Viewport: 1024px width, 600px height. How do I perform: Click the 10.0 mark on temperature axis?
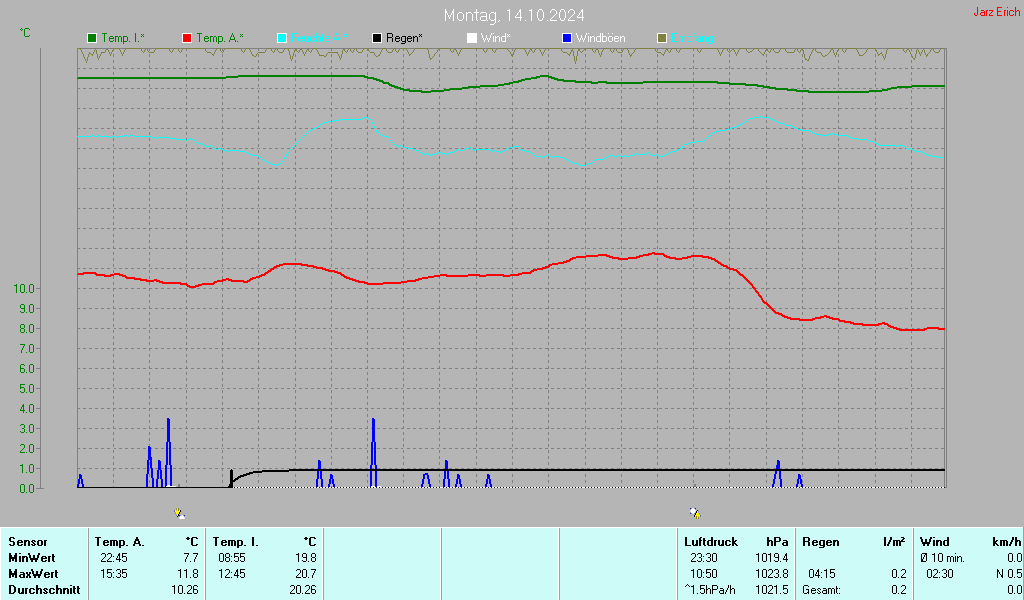pyautogui.click(x=24, y=289)
